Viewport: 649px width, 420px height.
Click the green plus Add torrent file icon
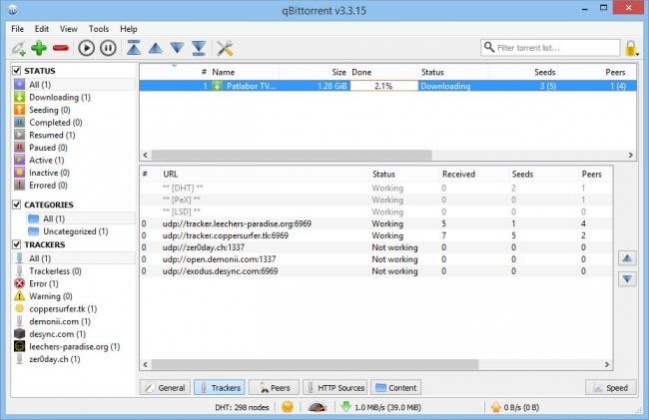tap(39, 48)
